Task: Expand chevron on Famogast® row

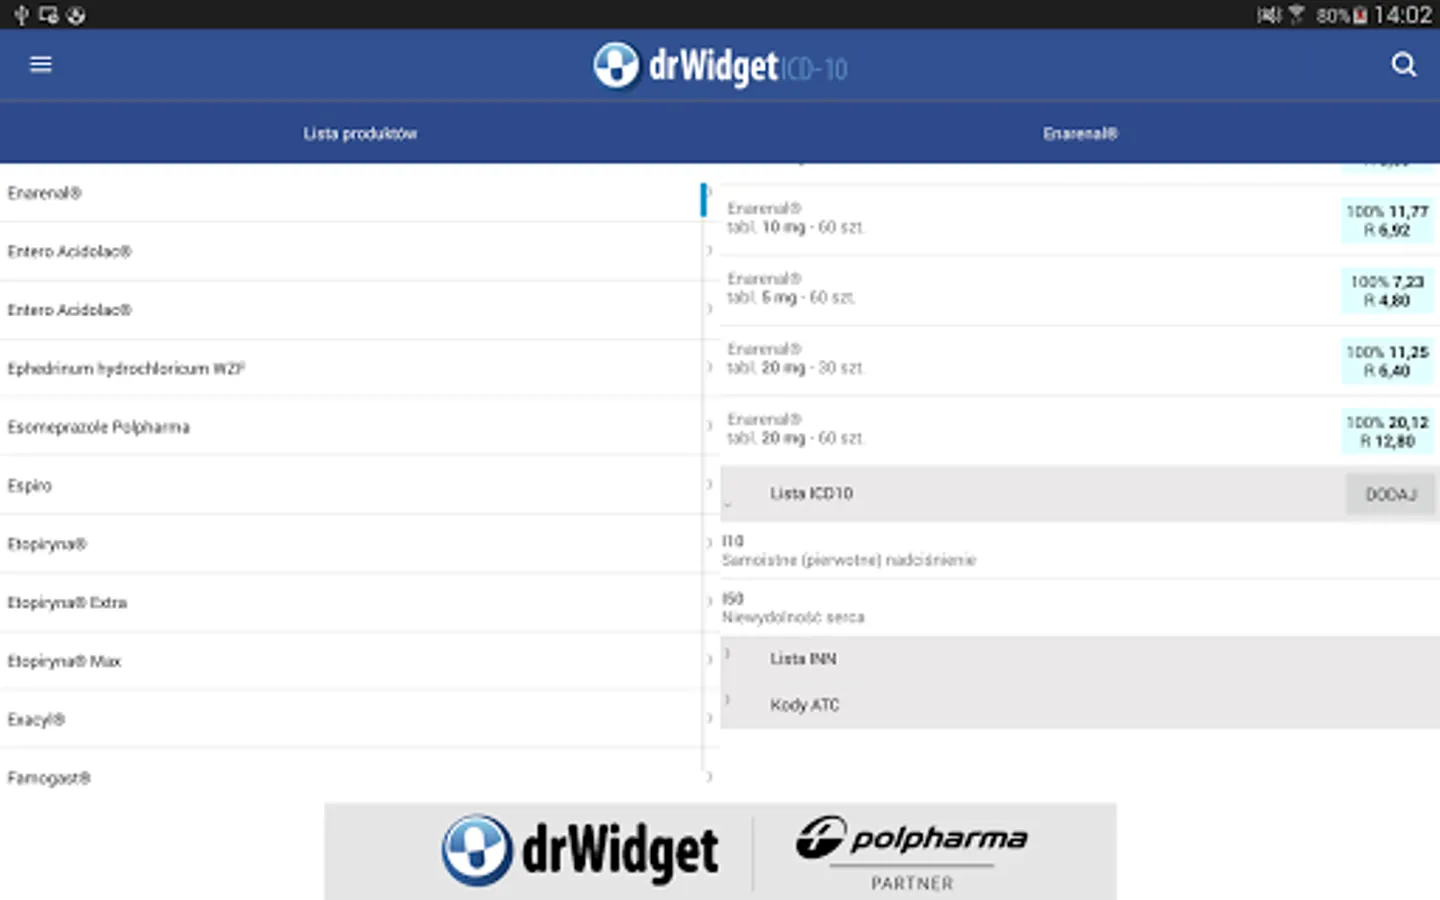Action: (x=709, y=777)
